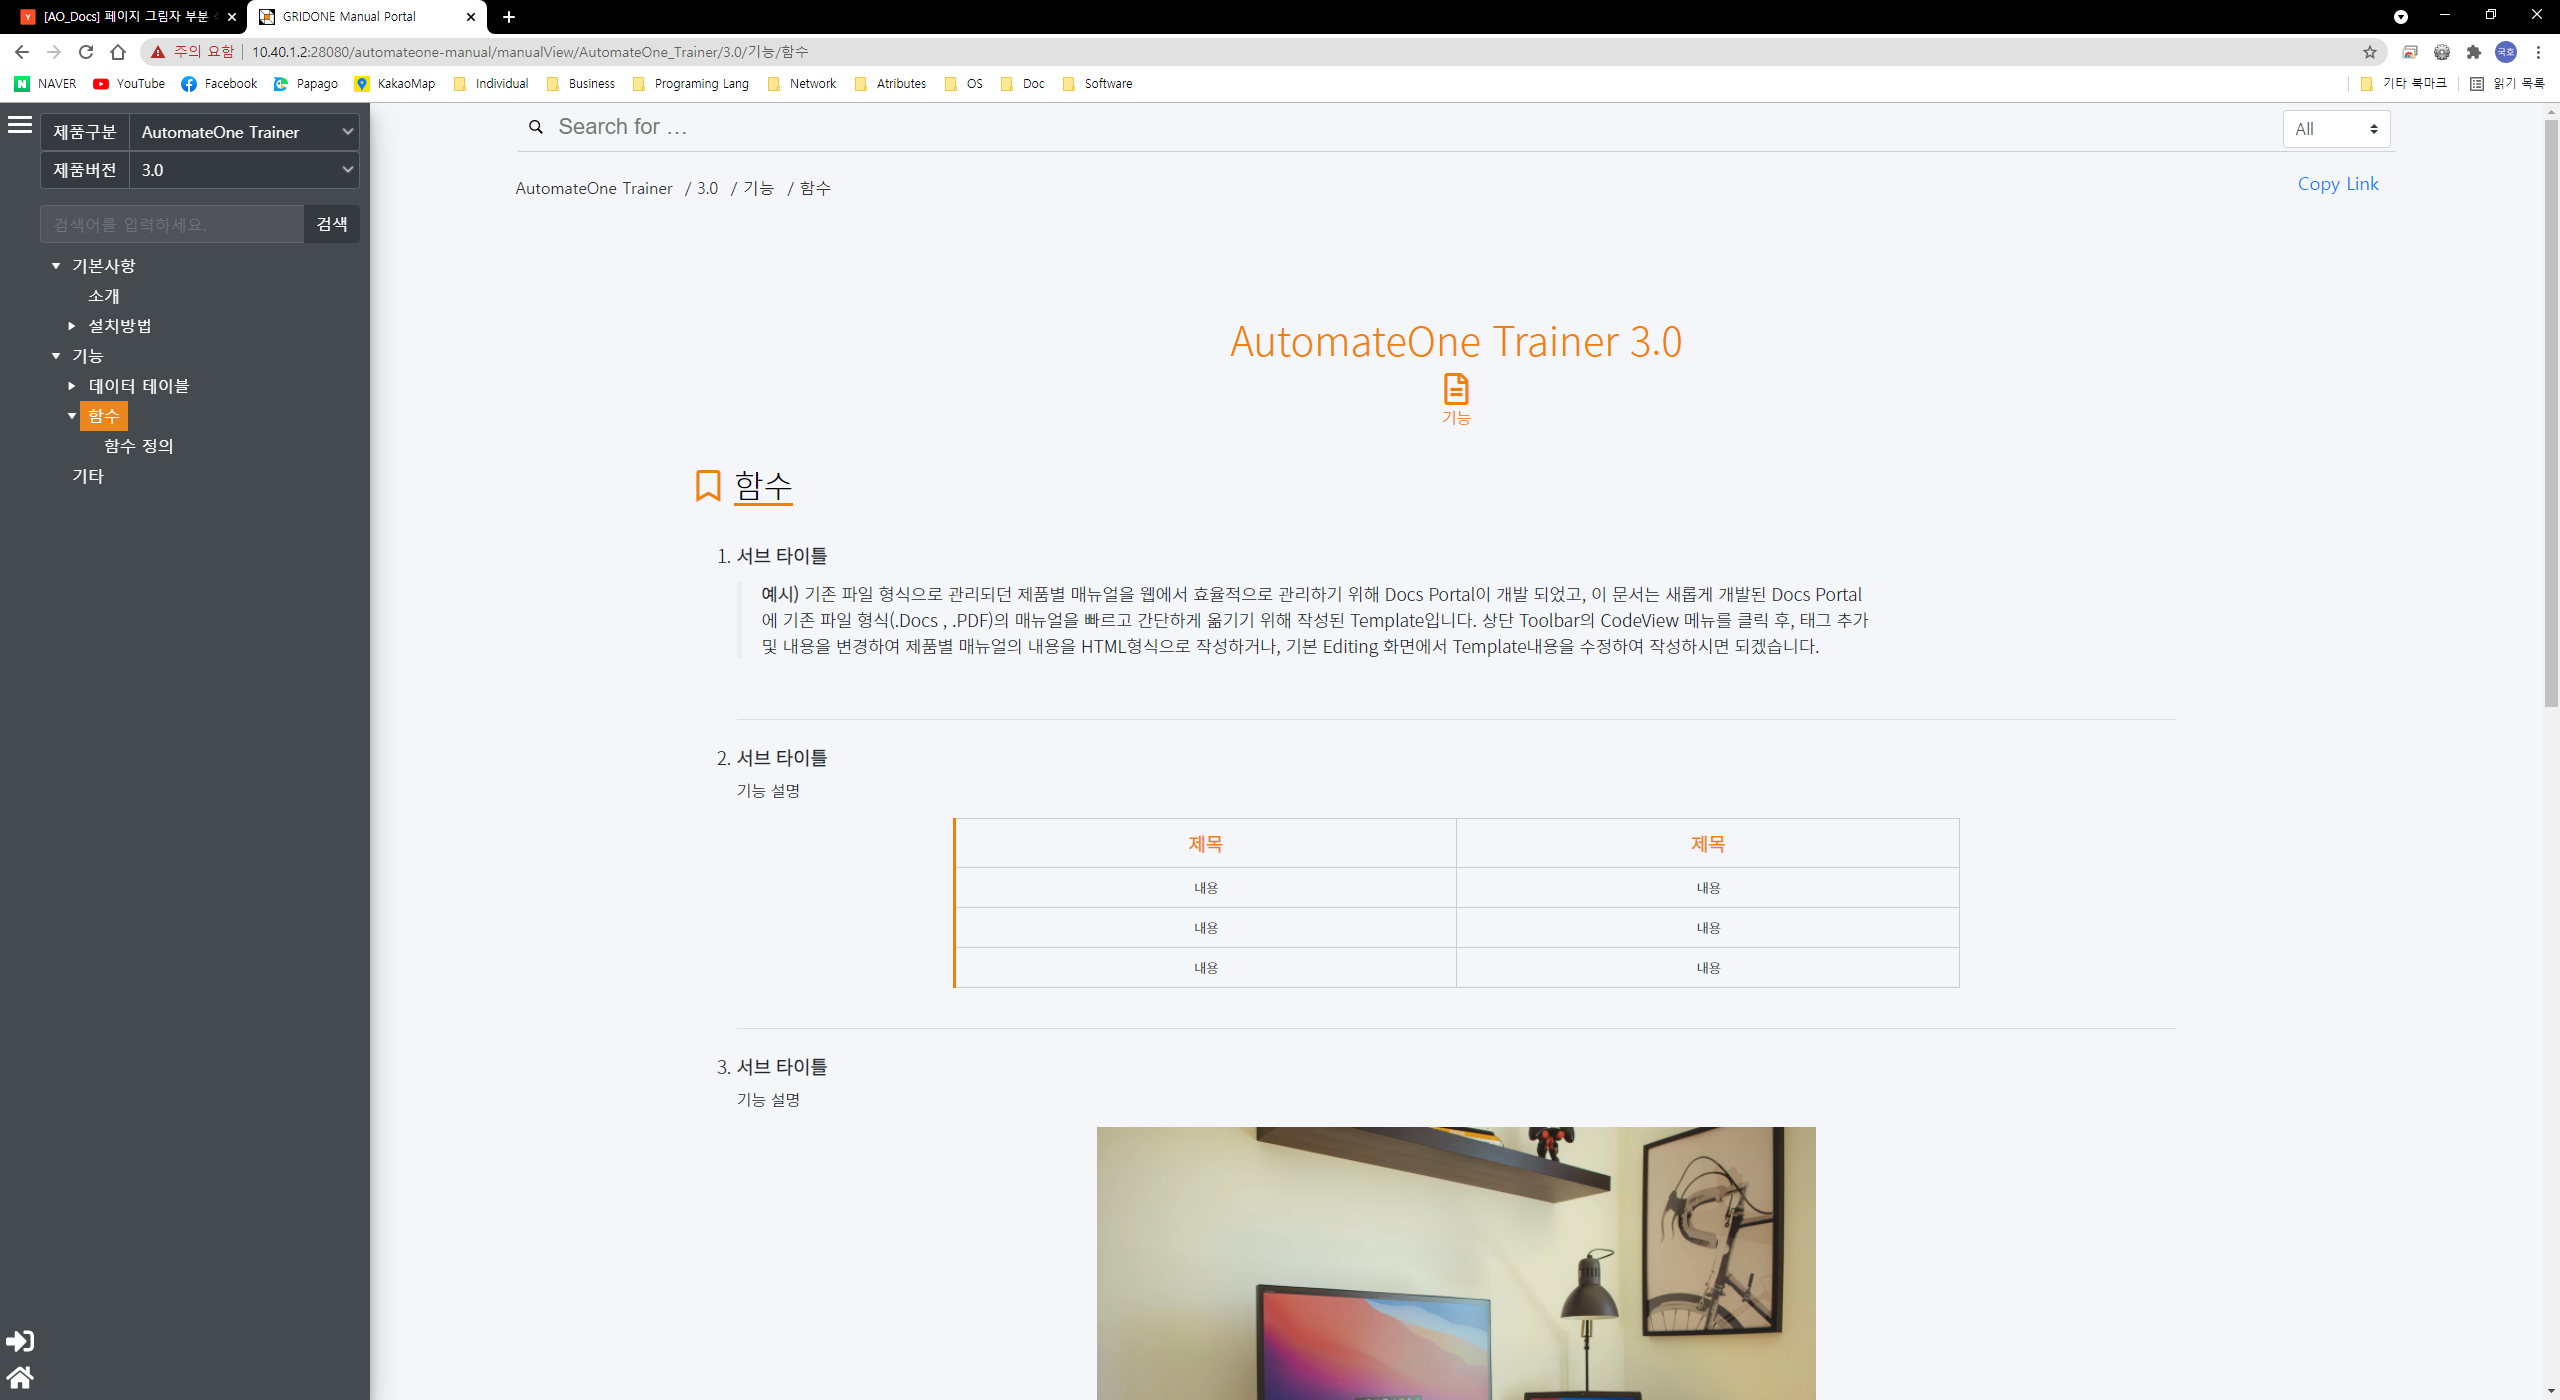Reload the page
The width and height of the screenshot is (2560, 1400).
pyautogui.click(x=86, y=52)
